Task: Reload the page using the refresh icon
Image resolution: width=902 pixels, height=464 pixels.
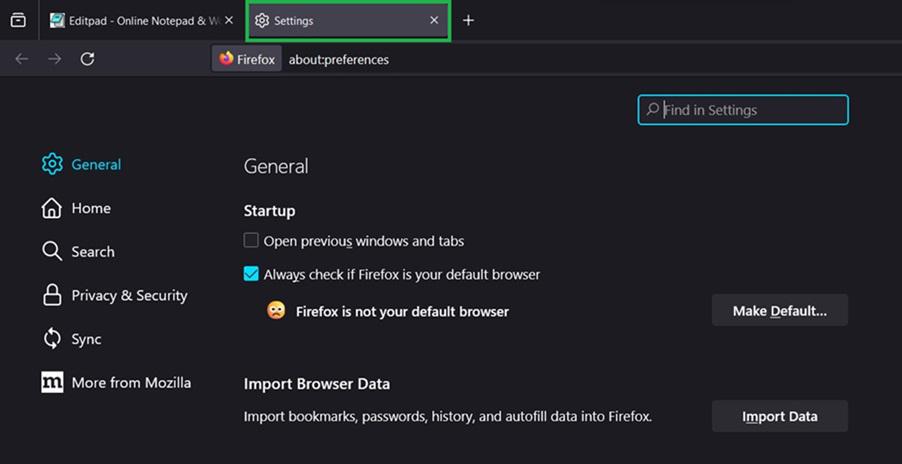Action: click(87, 59)
